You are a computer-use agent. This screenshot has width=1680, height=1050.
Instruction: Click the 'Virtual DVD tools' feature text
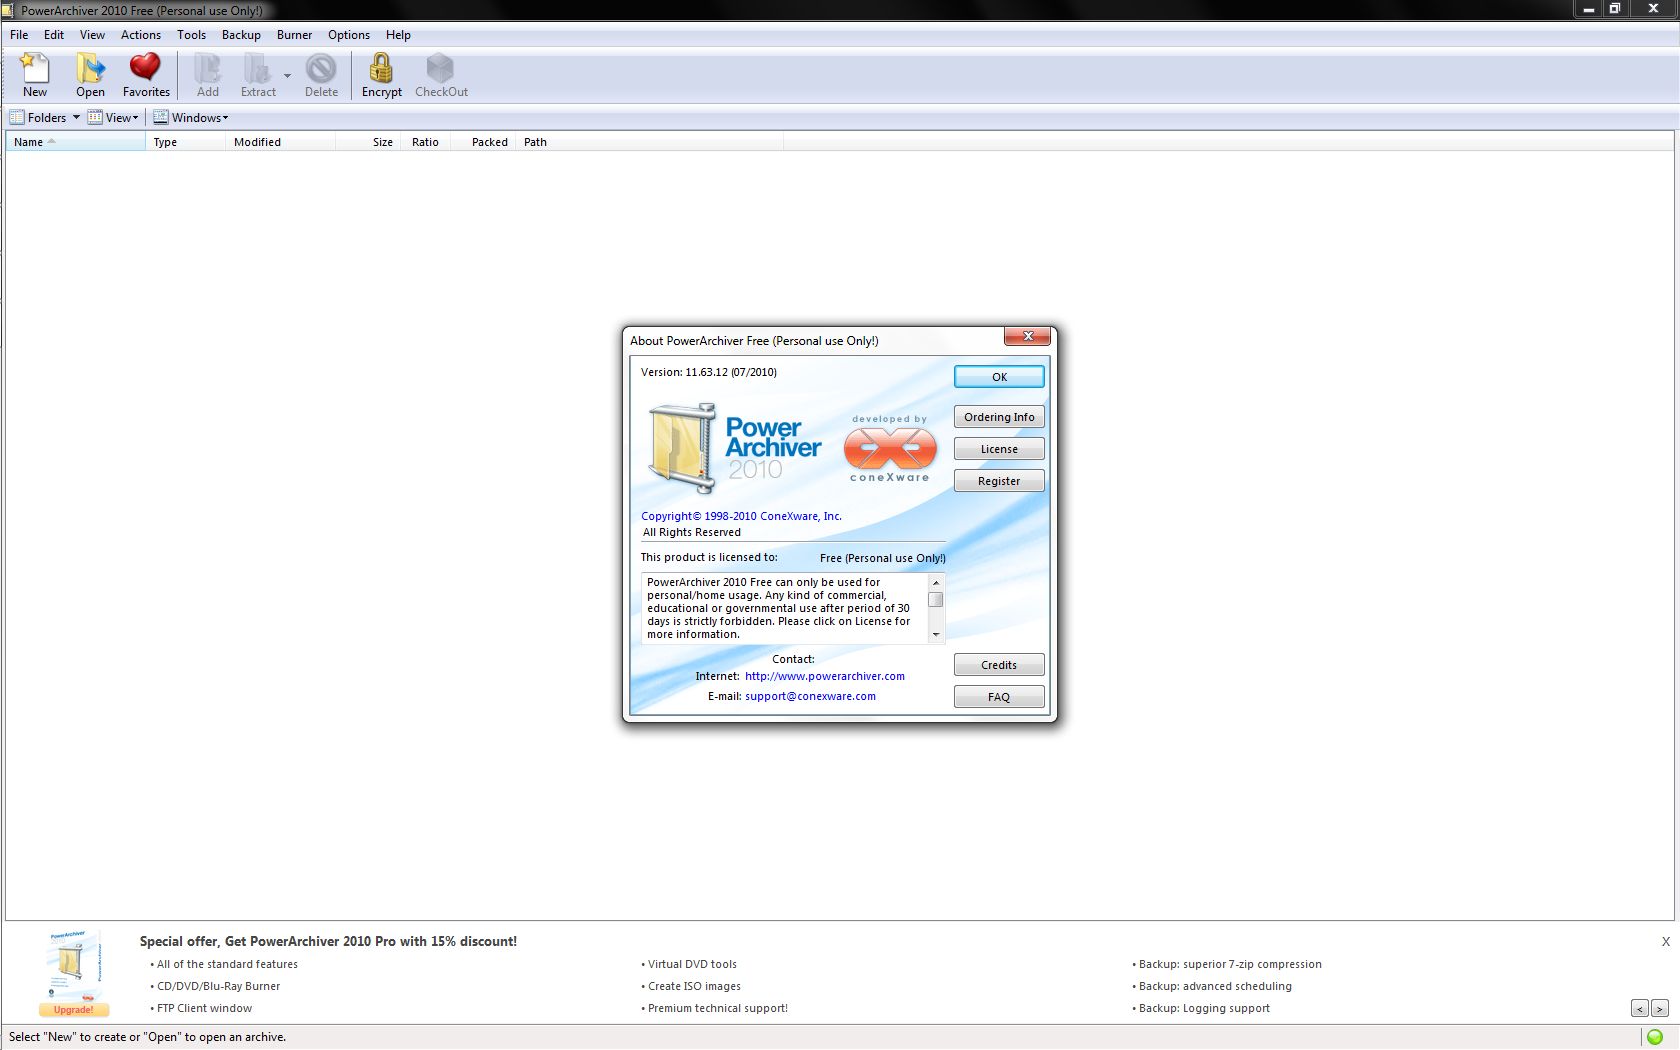pyautogui.click(x=692, y=964)
